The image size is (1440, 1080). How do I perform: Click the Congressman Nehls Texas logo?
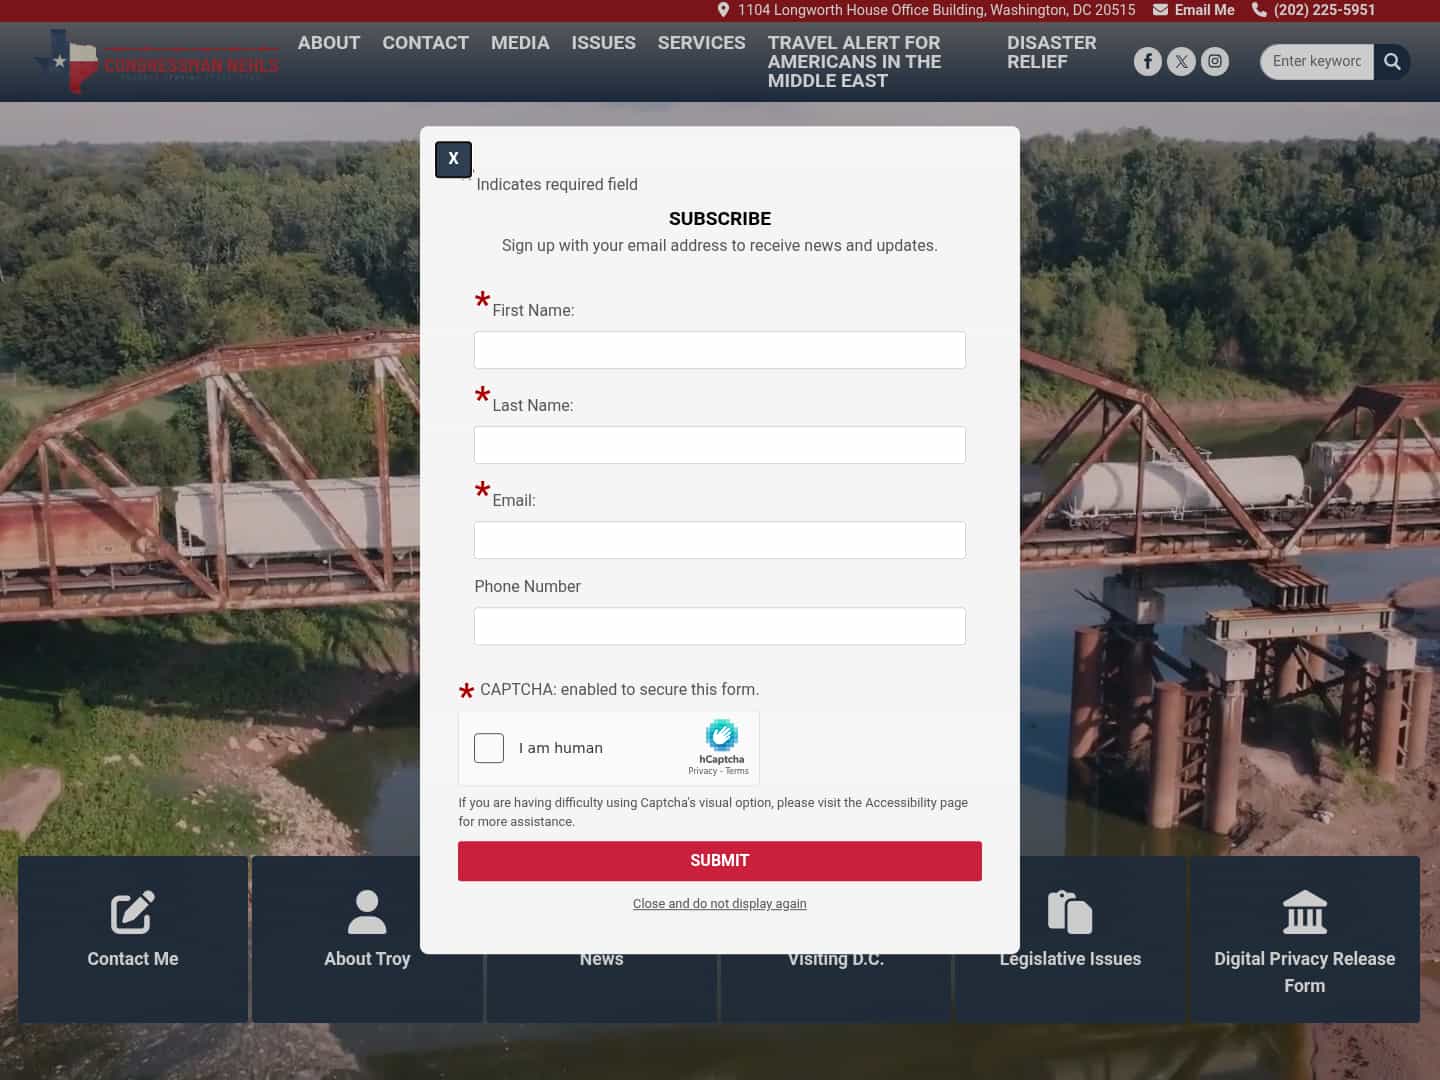pos(156,62)
